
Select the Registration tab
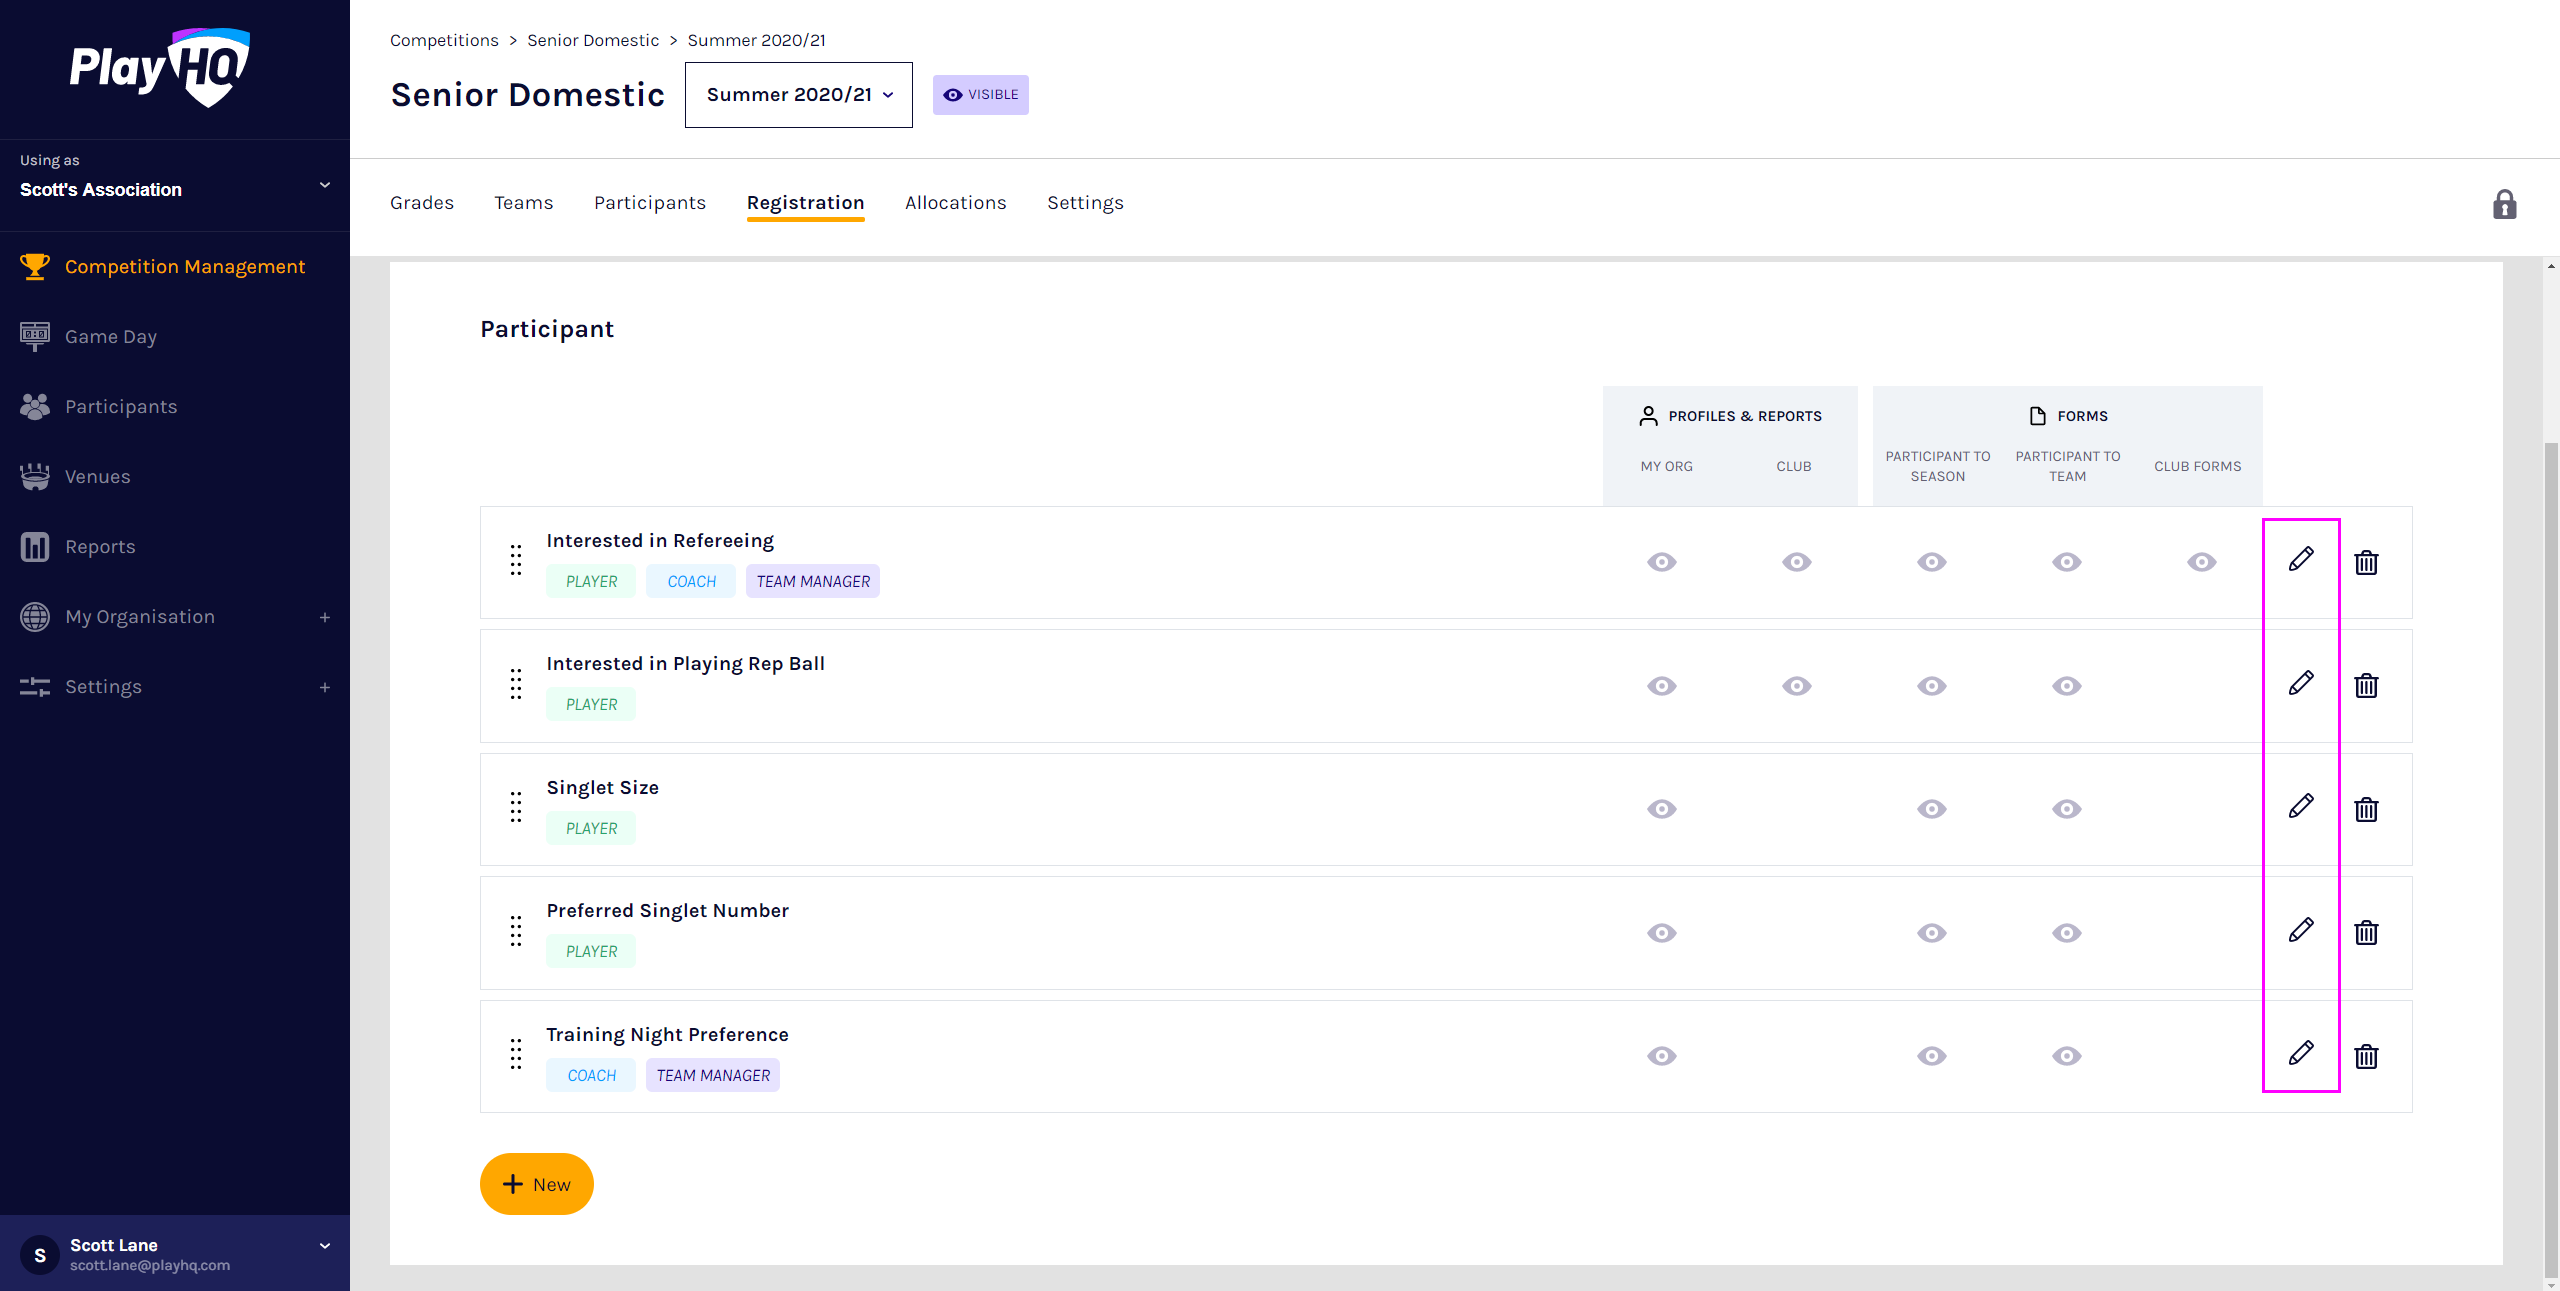coord(806,203)
